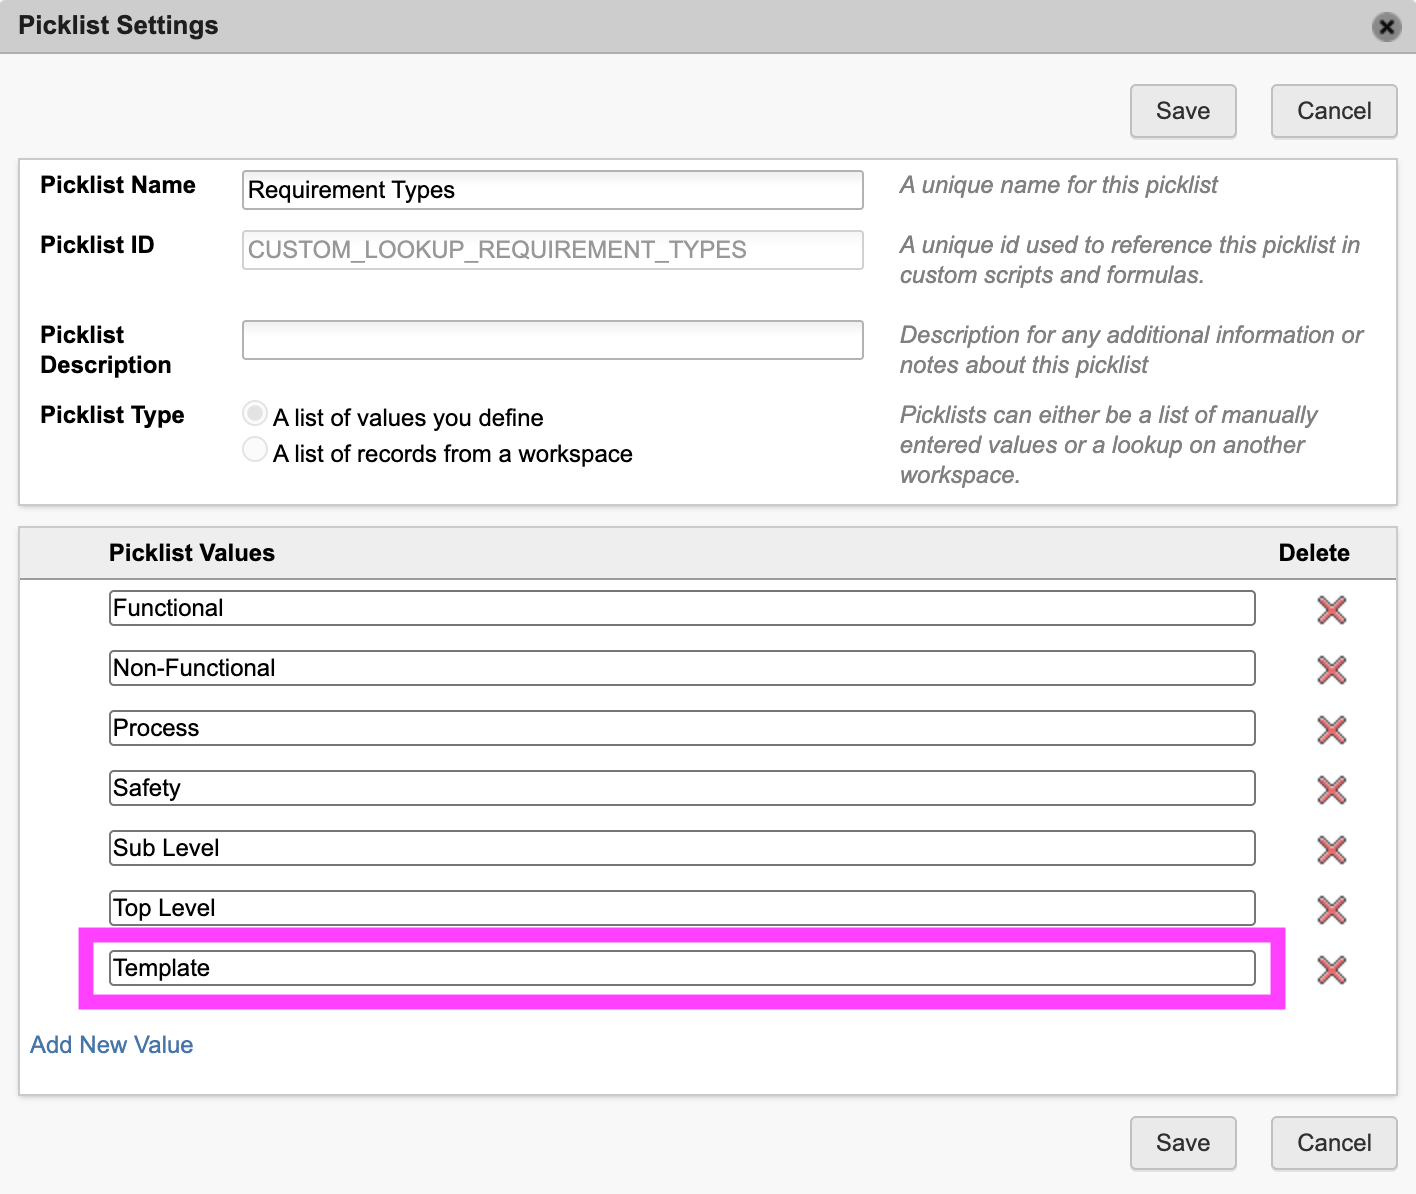
Task: Click the Picklist ID label
Action: [x=97, y=245]
